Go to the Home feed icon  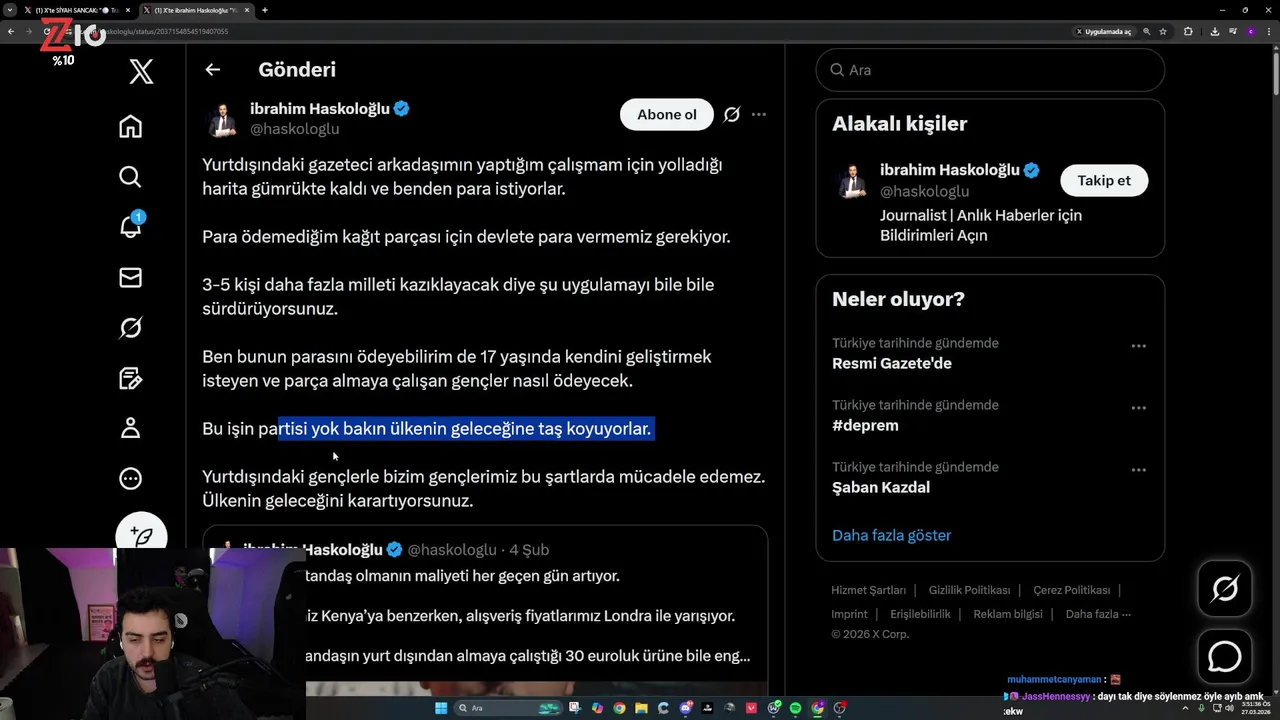click(x=130, y=126)
